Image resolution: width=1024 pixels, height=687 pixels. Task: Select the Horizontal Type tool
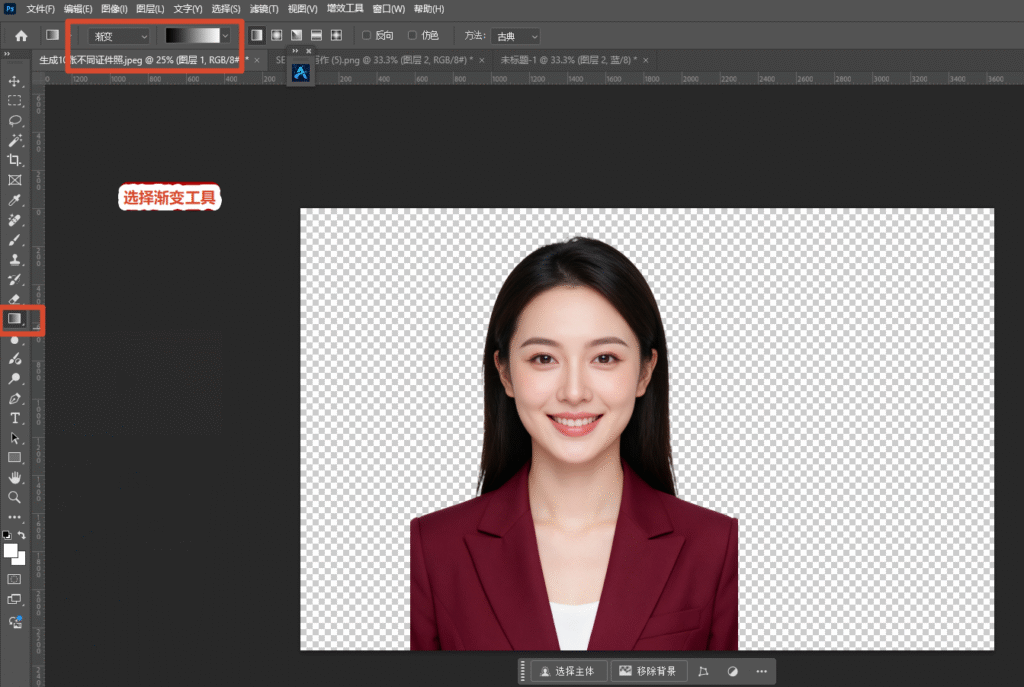tap(14, 418)
